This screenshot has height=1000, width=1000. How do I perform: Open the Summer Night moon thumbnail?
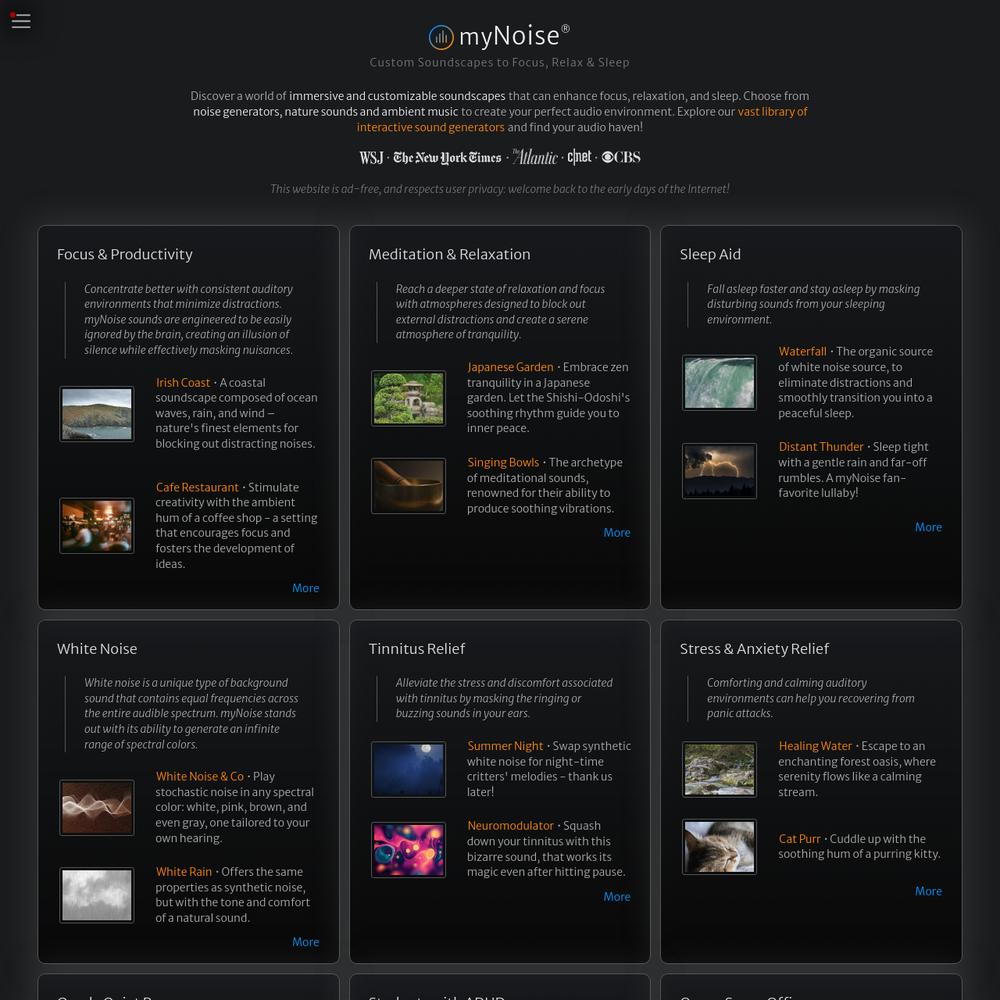408,769
